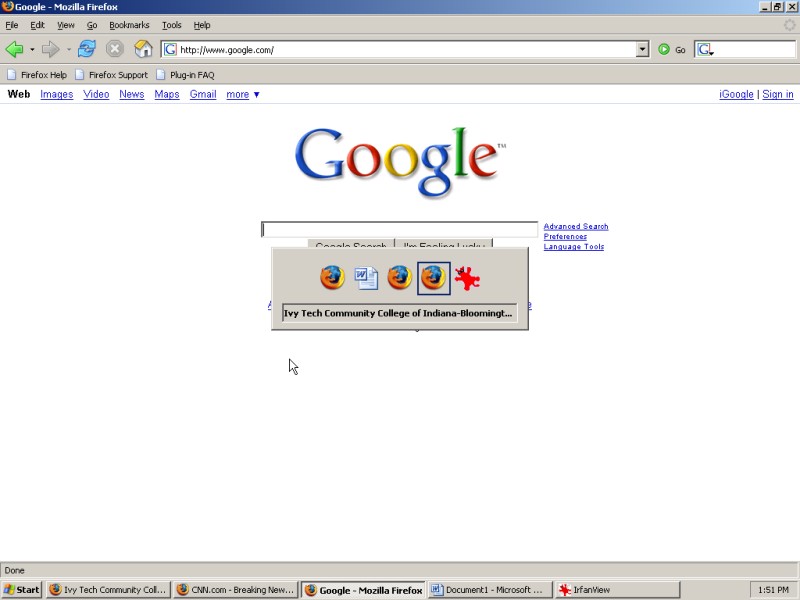The width and height of the screenshot is (800, 600).
Task: Open the Tools menu
Action: pyautogui.click(x=171, y=25)
